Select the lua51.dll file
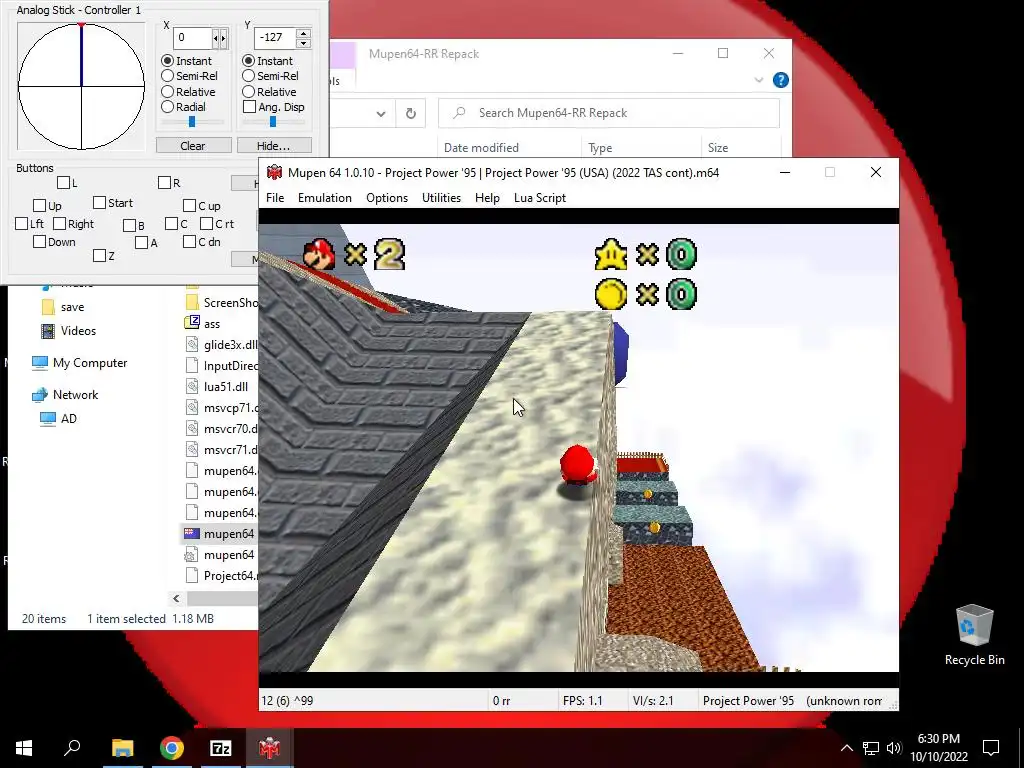Screen dimensions: 1024x768 217,387
